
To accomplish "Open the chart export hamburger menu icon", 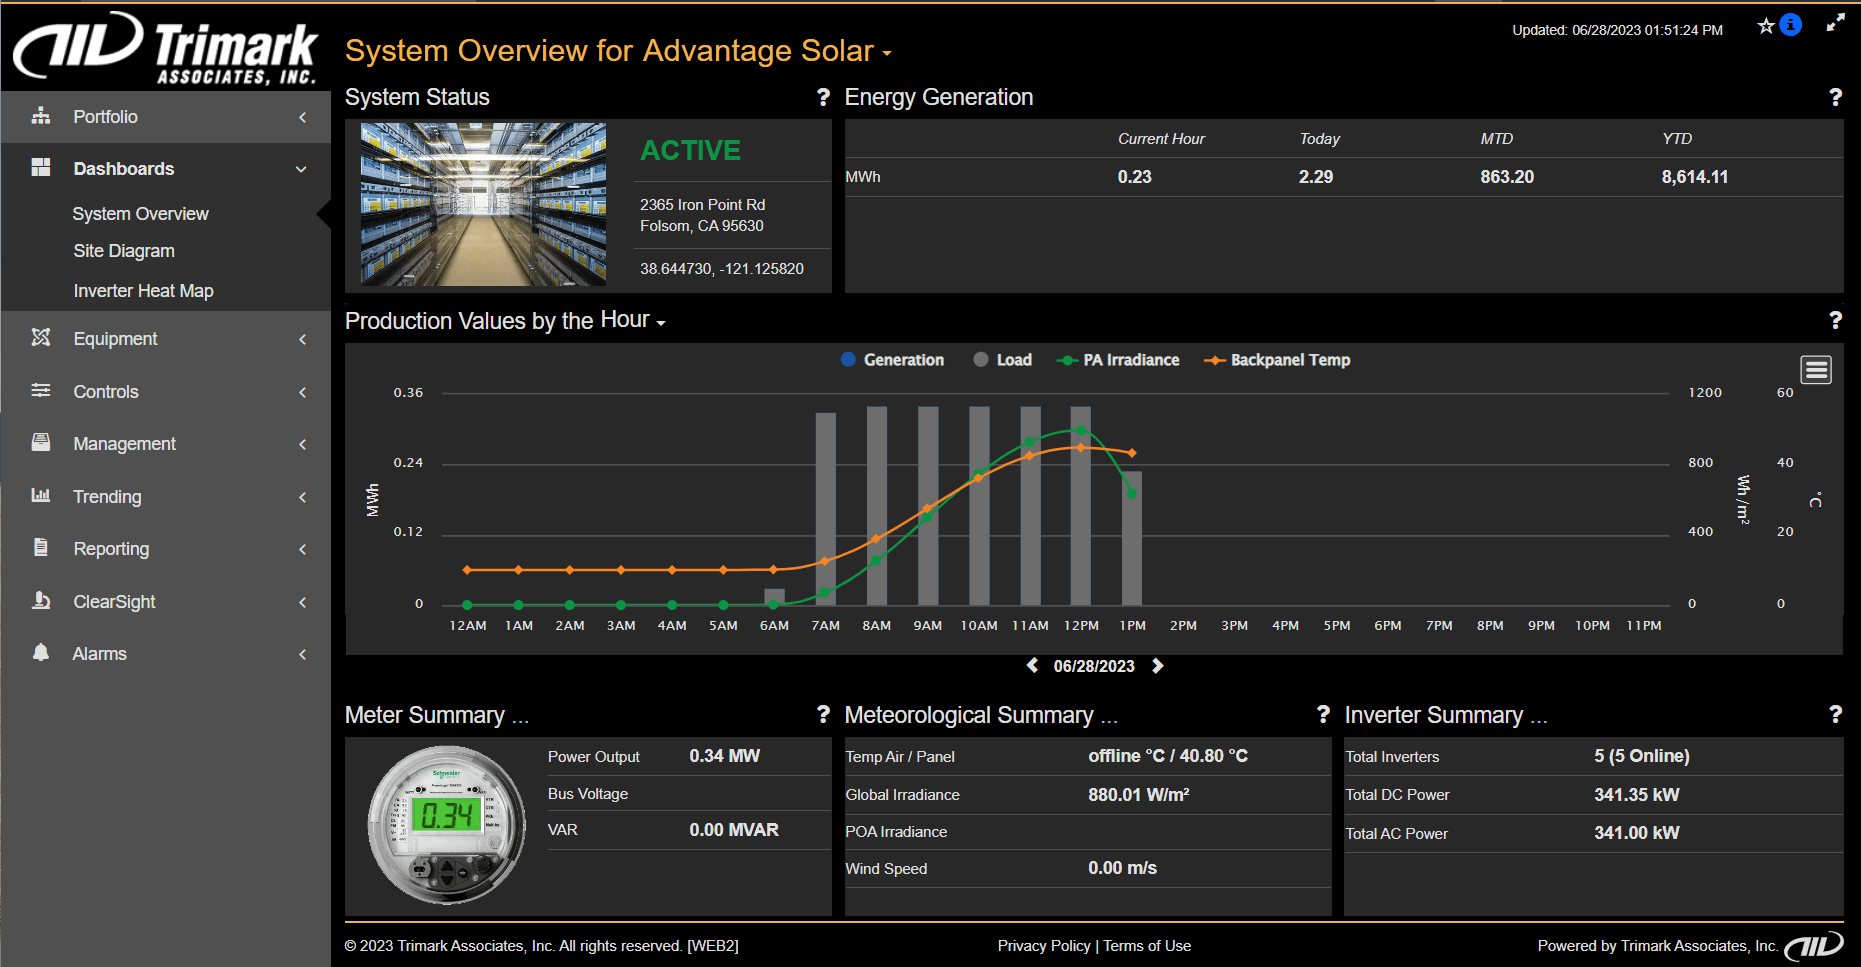I will click(x=1816, y=369).
